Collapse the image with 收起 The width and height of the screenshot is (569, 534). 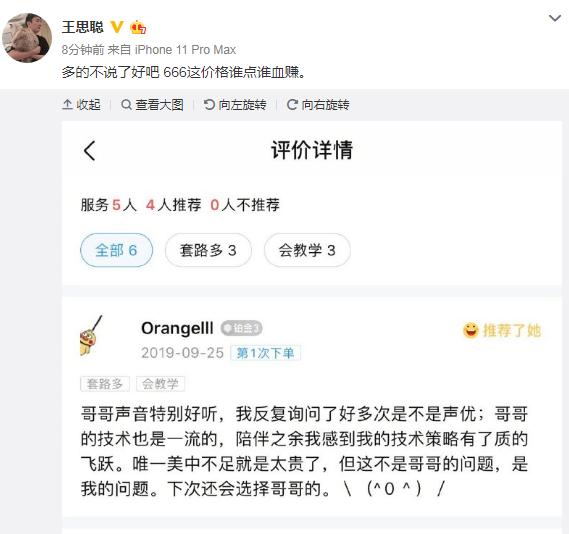point(82,105)
